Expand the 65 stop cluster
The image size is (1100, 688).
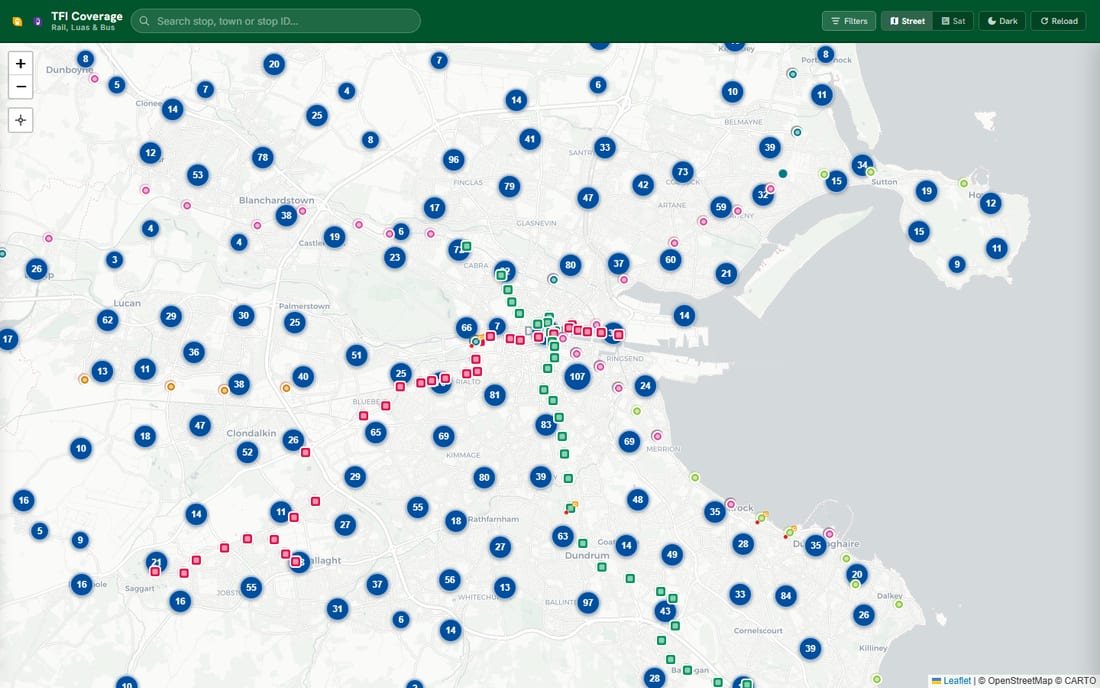pos(375,433)
